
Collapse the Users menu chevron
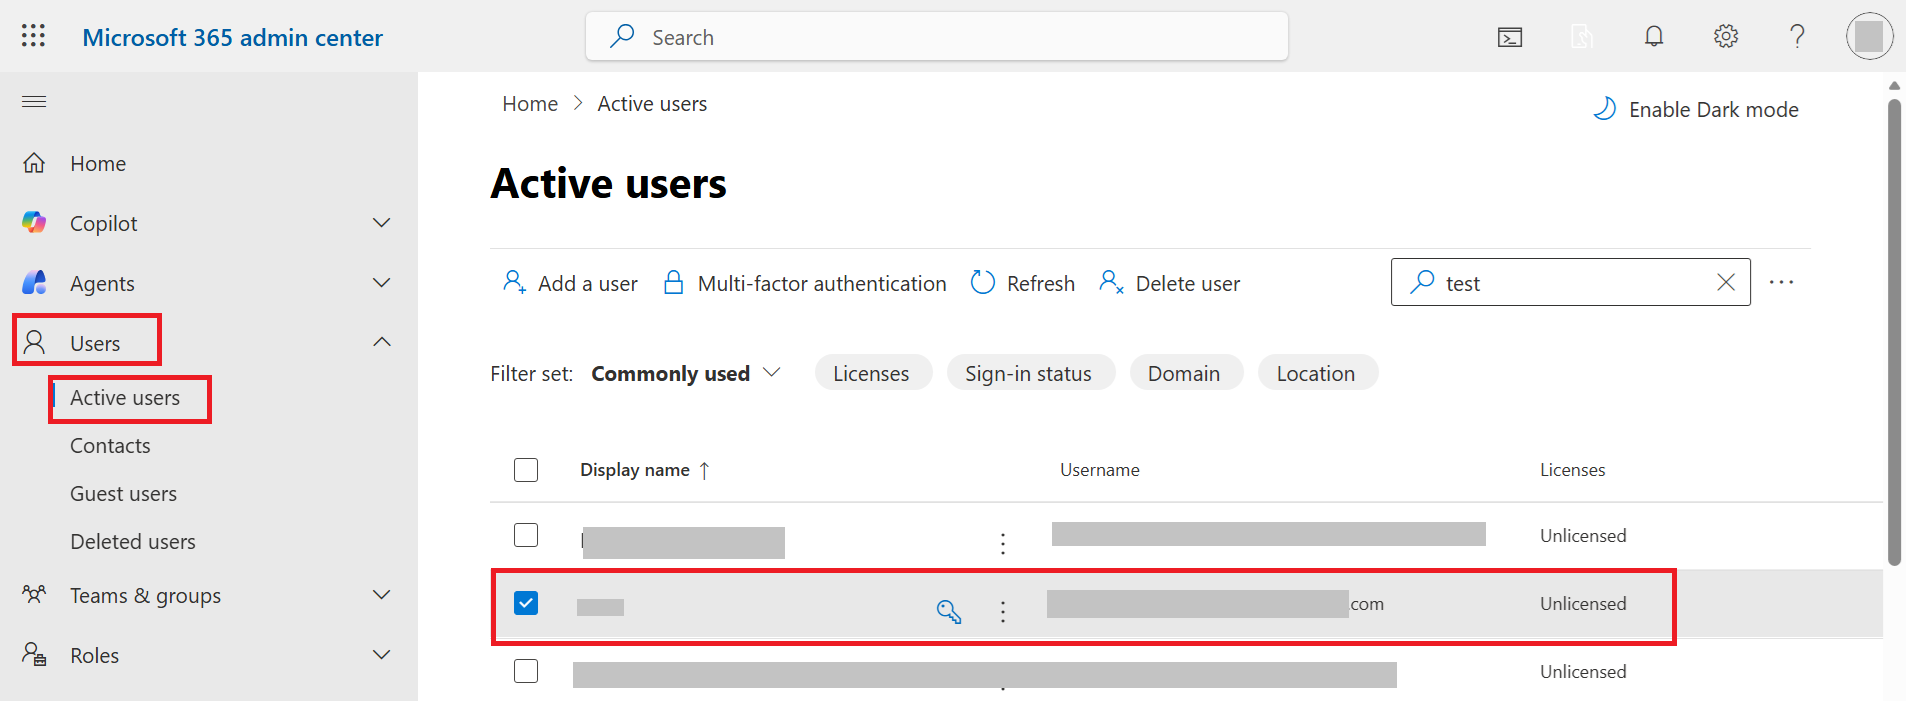[x=381, y=342]
